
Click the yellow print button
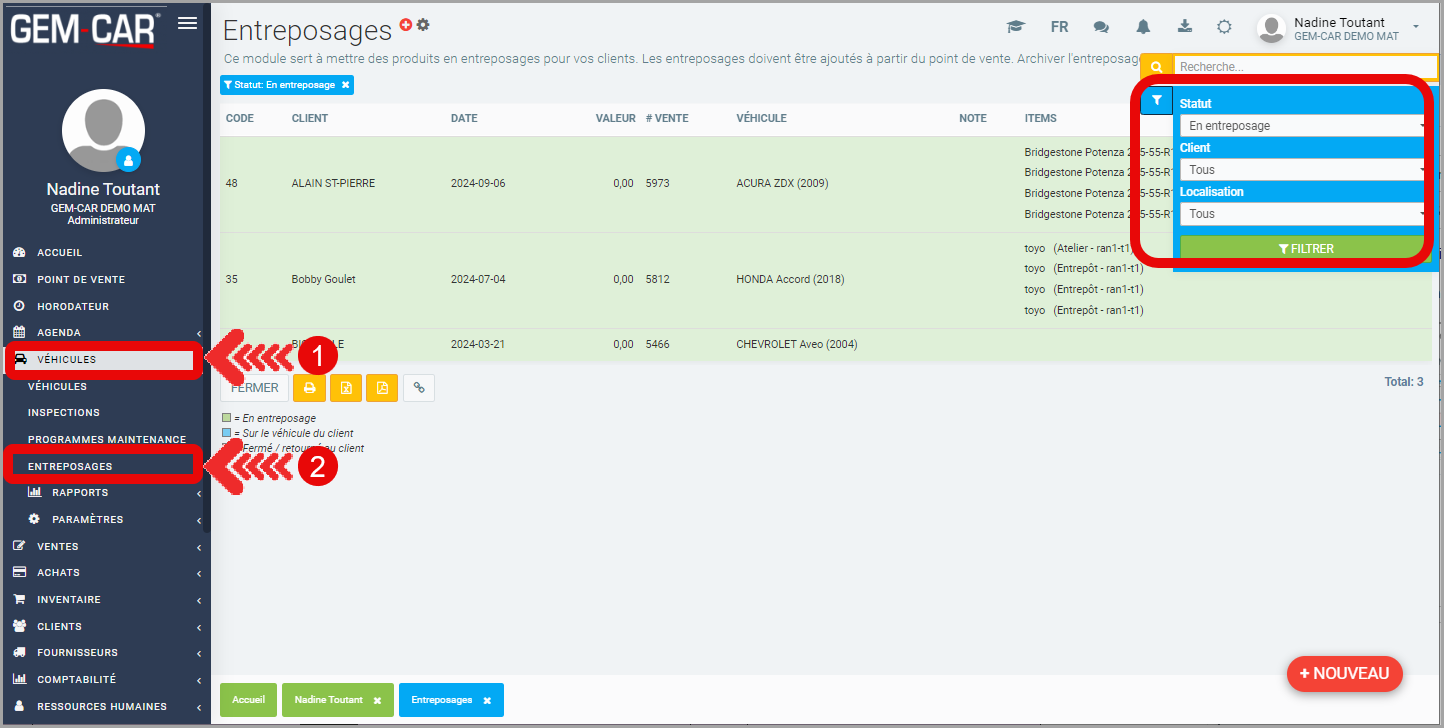pyautogui.click(x=309, y=388)
